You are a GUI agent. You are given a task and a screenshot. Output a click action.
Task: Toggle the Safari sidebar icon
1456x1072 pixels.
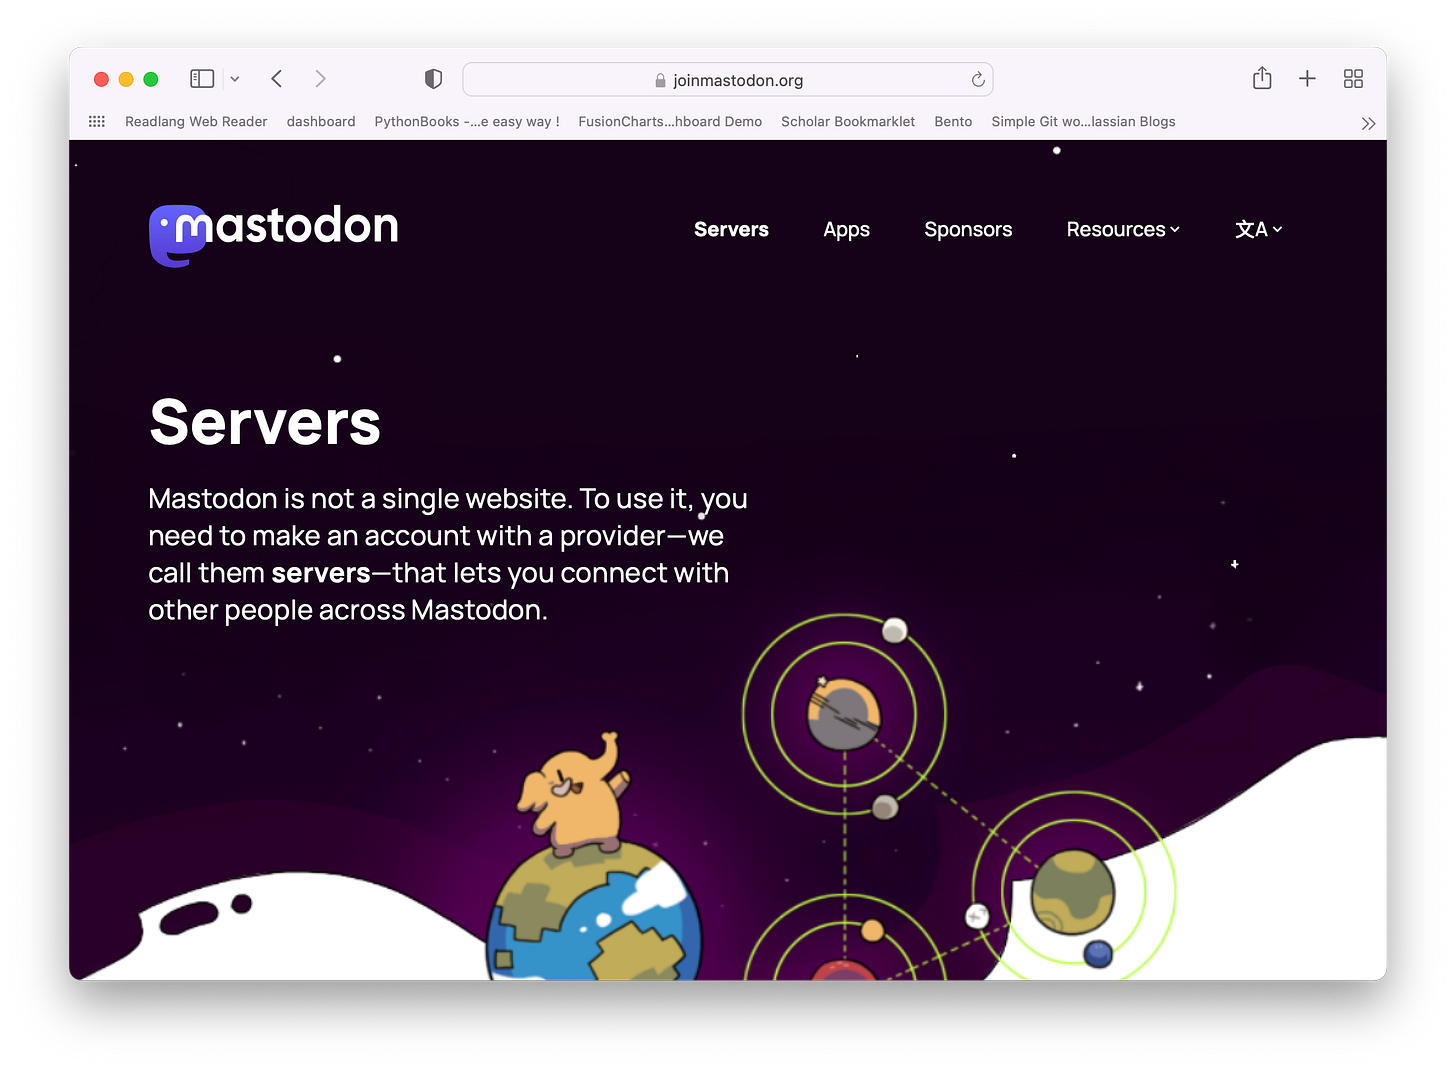coord(202,79)
